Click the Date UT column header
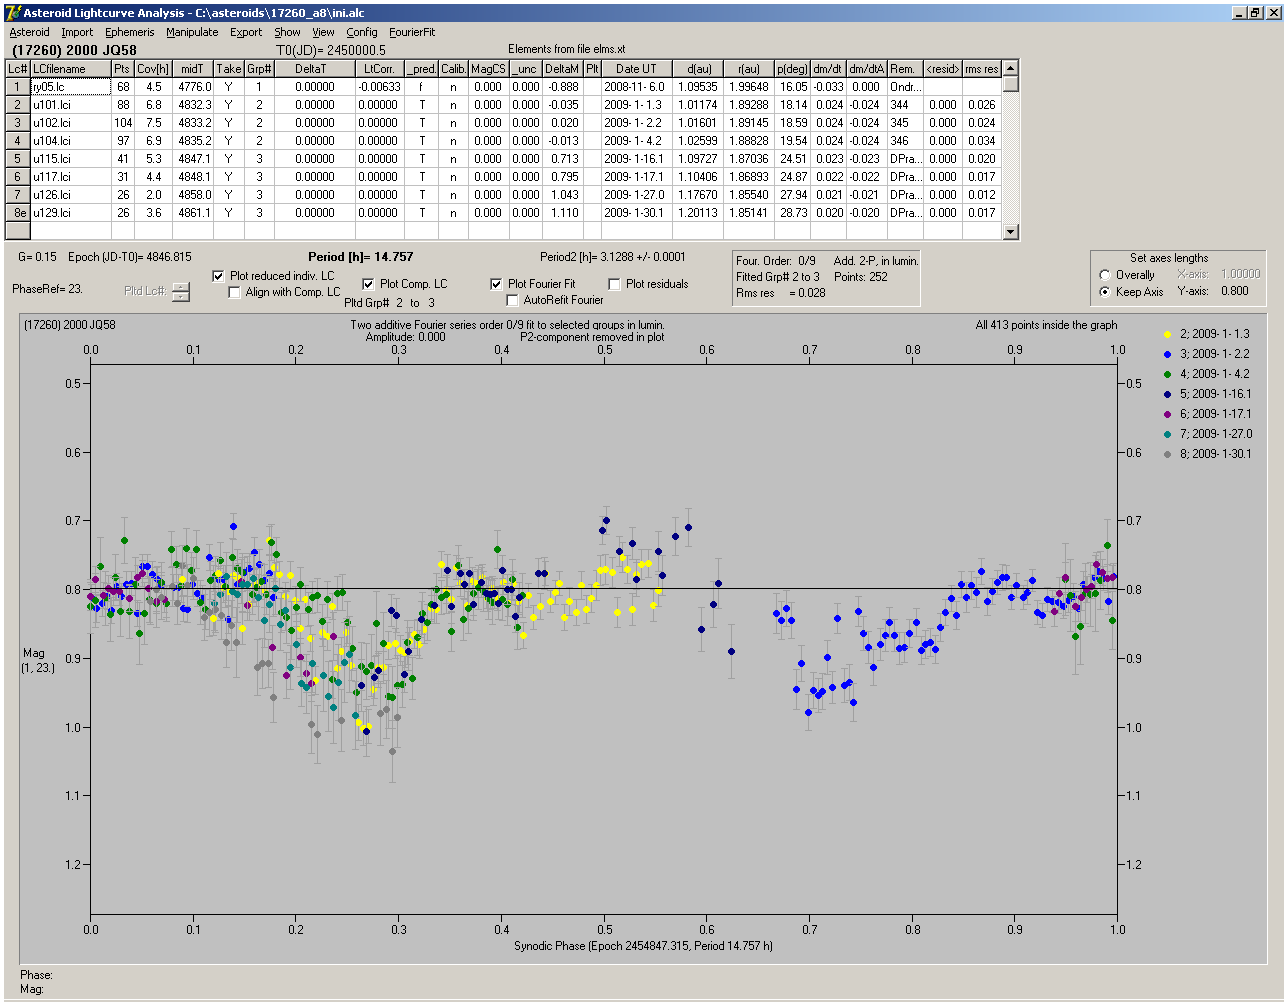Screen dimensions: 1288x1002 pos(636,69)
